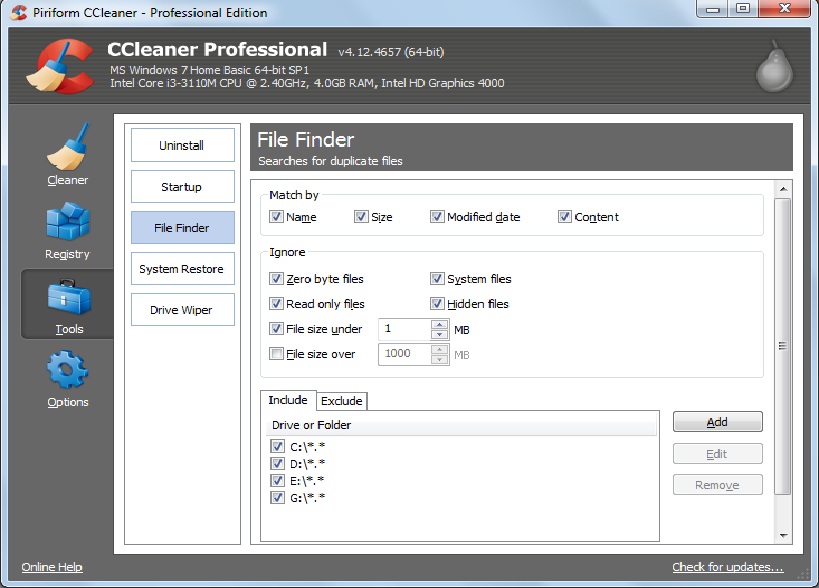Switch to the Exclude tab
The width and height of the screenshot is (819, 588).
[x=342, y=401]
